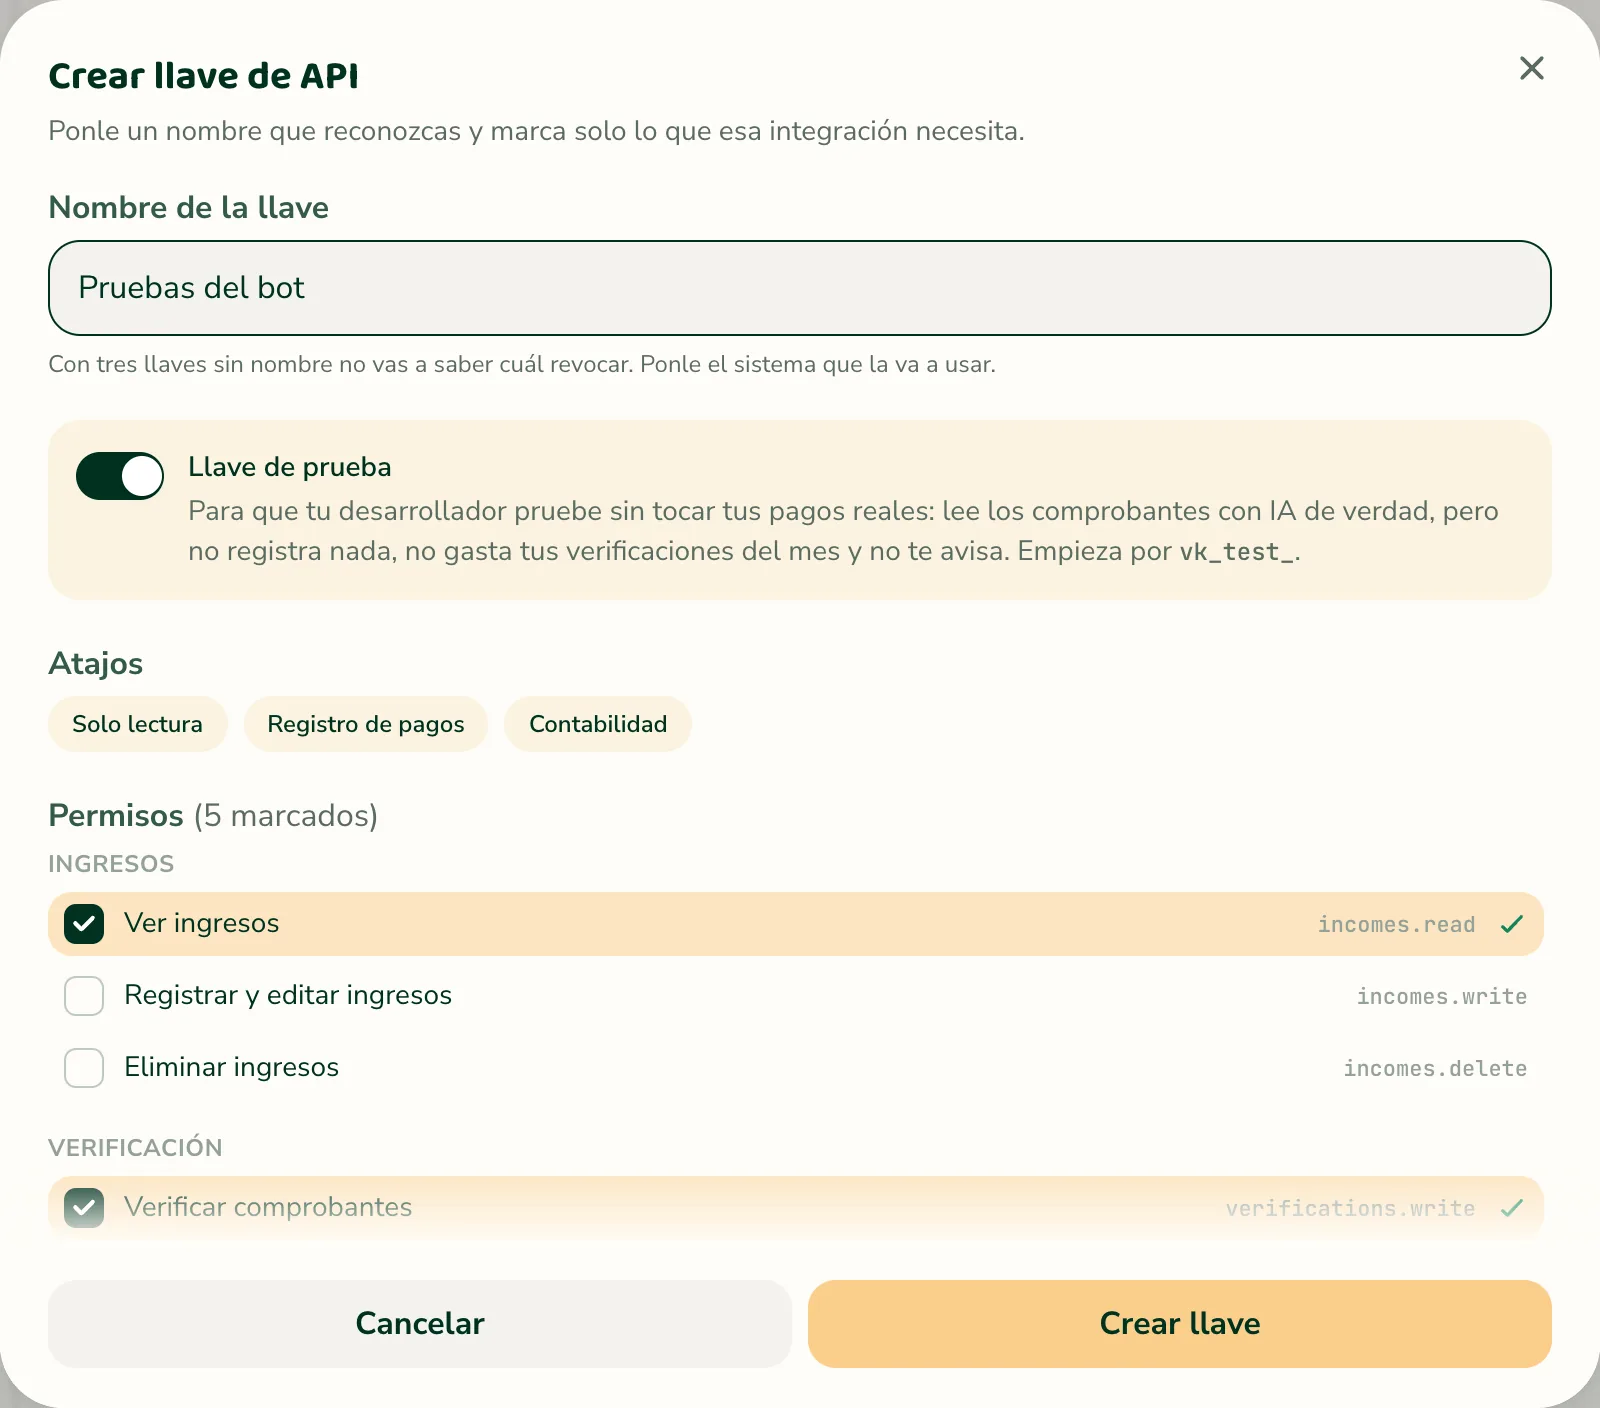Check Registrar y editar ingresos permission
The width and height of the screenshot is (1600, 1408).
[84, 996]
